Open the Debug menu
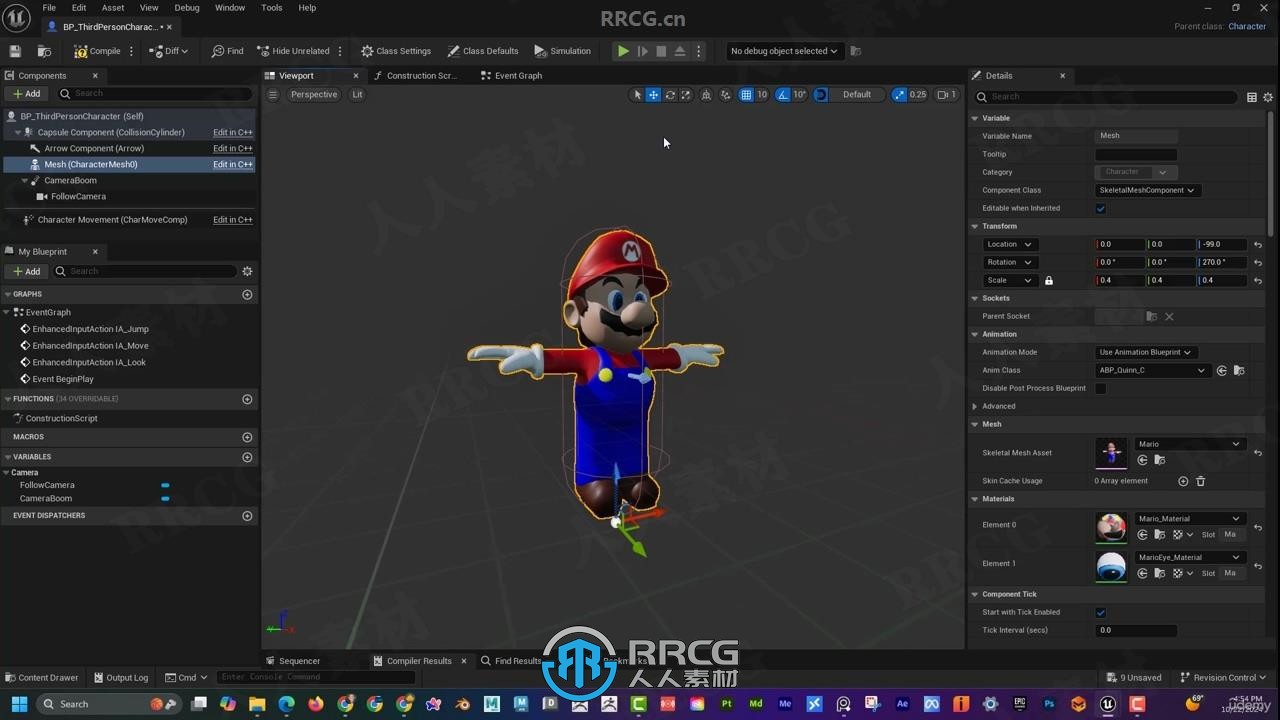This screenshot has width=1280, height=720. 187,8
